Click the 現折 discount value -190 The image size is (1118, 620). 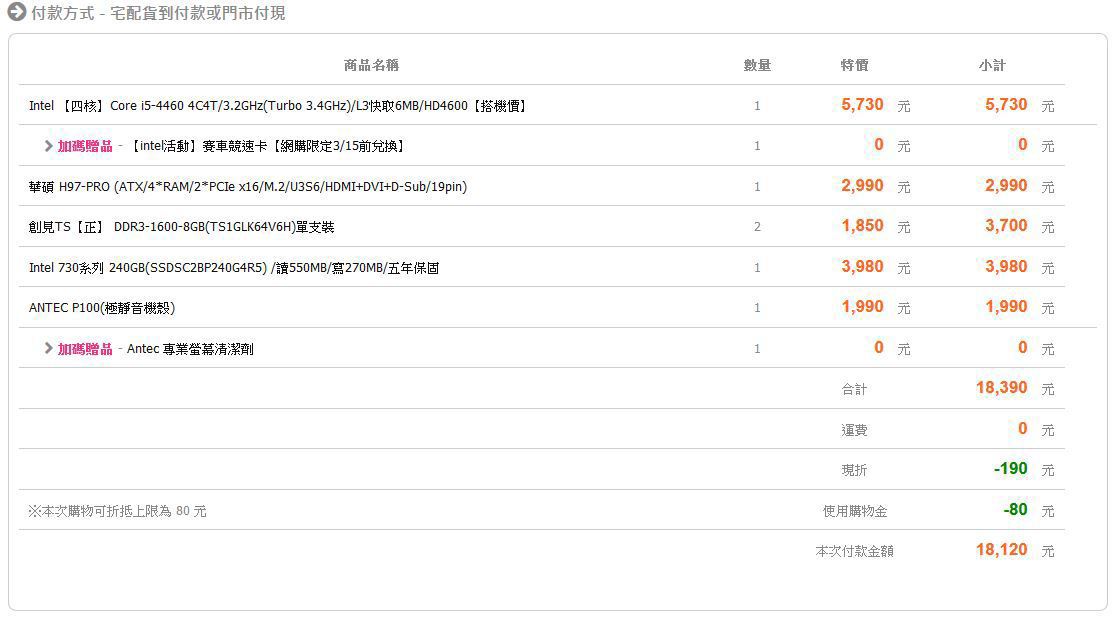click(x=1010, y=469)
